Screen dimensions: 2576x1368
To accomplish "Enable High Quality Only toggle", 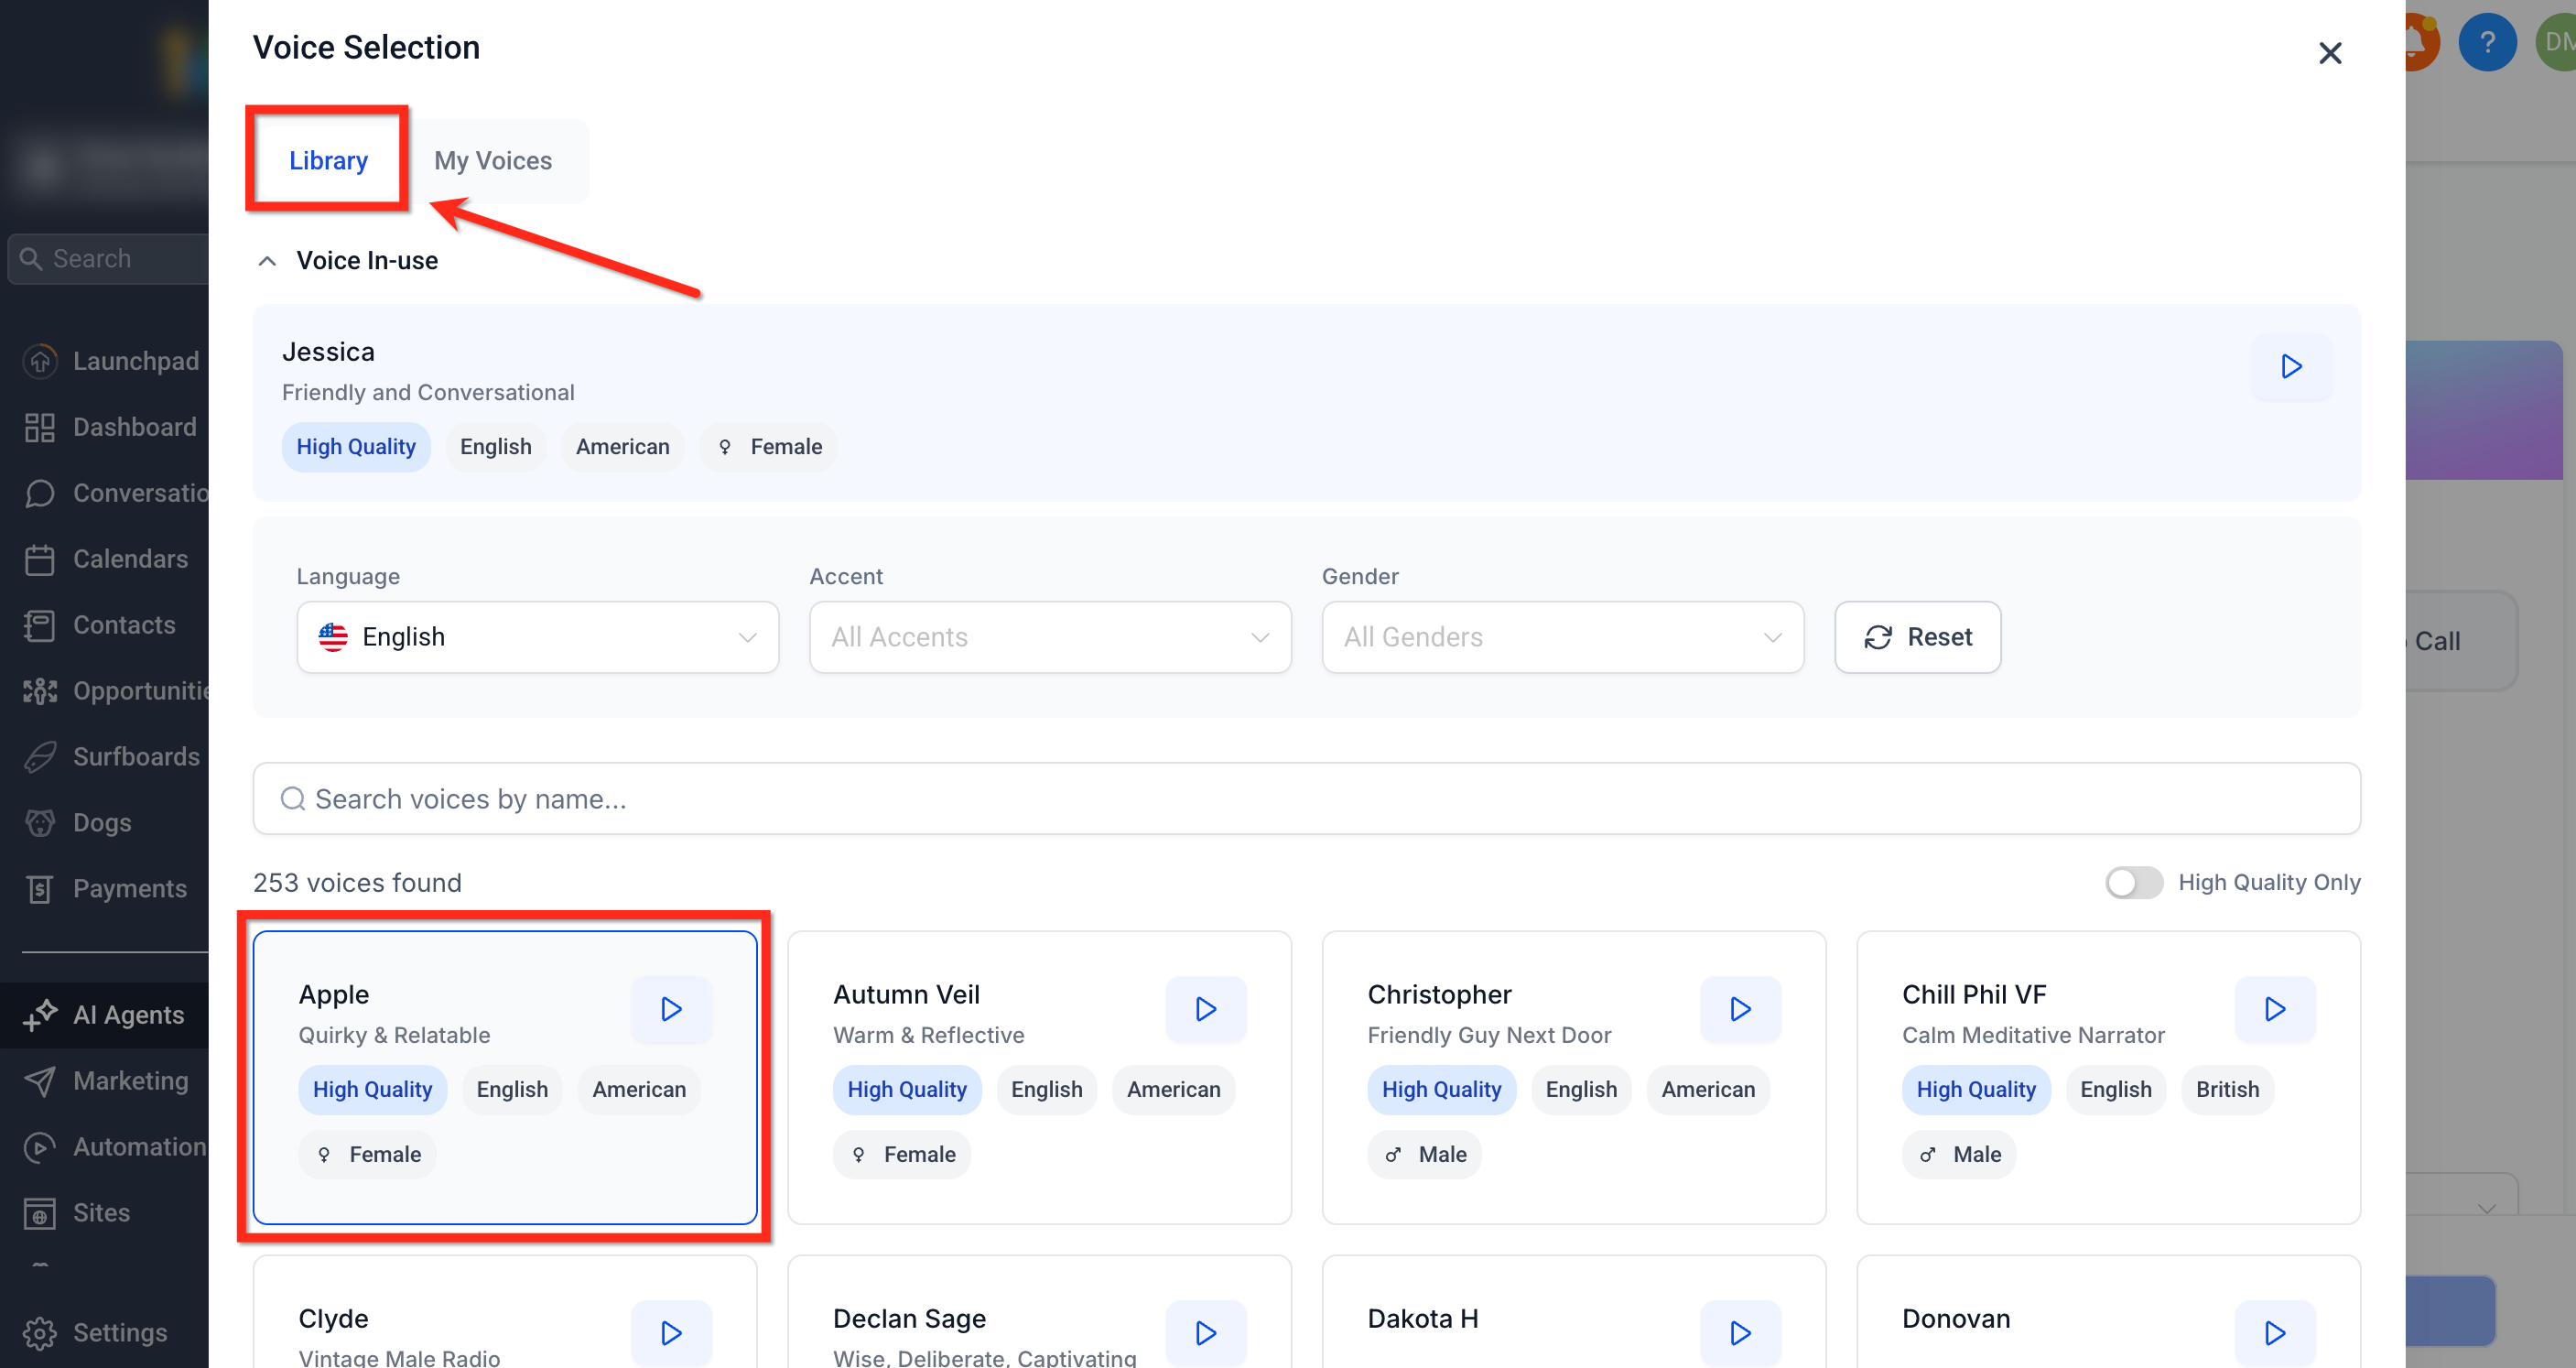I will 2133,882.
